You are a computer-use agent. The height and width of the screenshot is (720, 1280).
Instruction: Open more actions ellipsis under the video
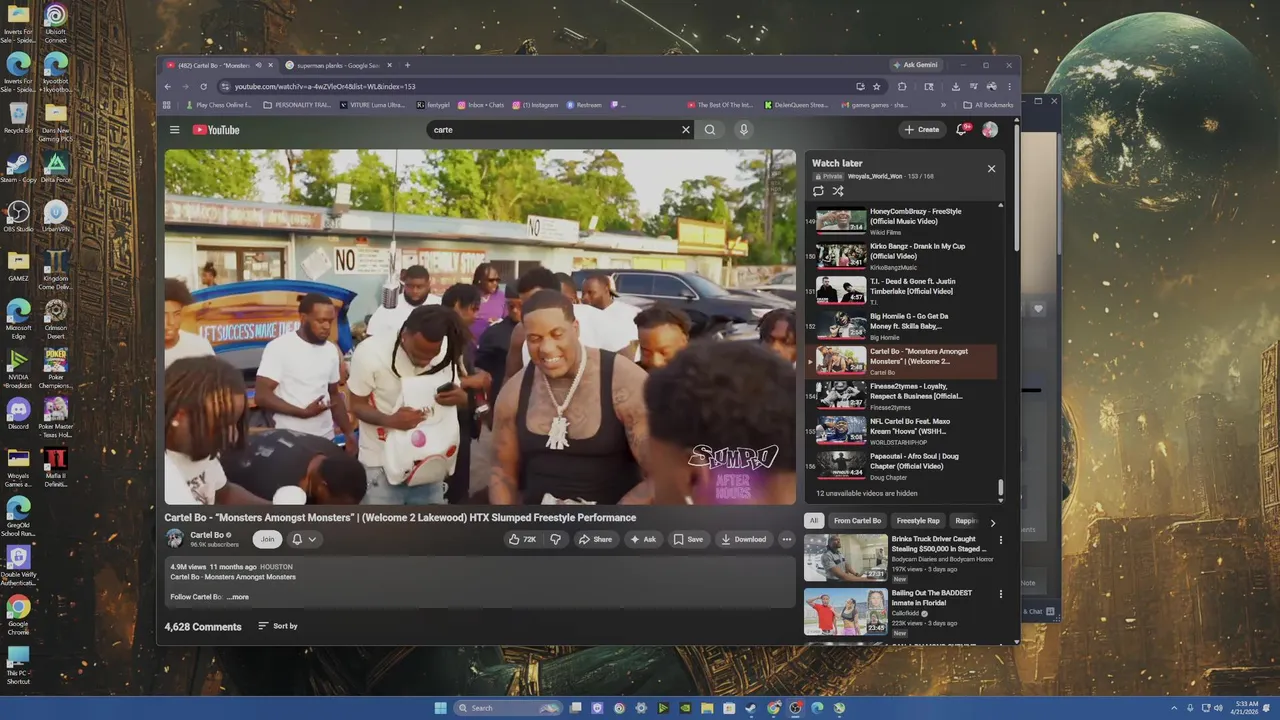point(786,539)
